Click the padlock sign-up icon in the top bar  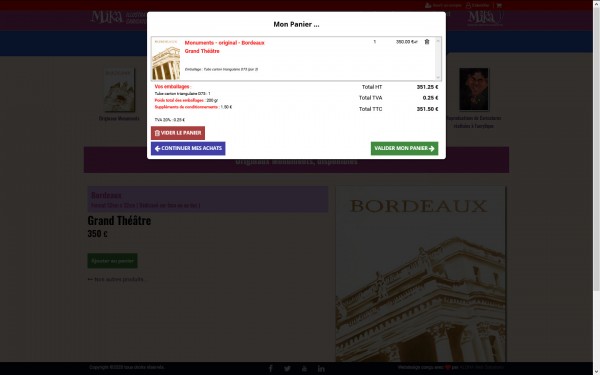point(468,5)
